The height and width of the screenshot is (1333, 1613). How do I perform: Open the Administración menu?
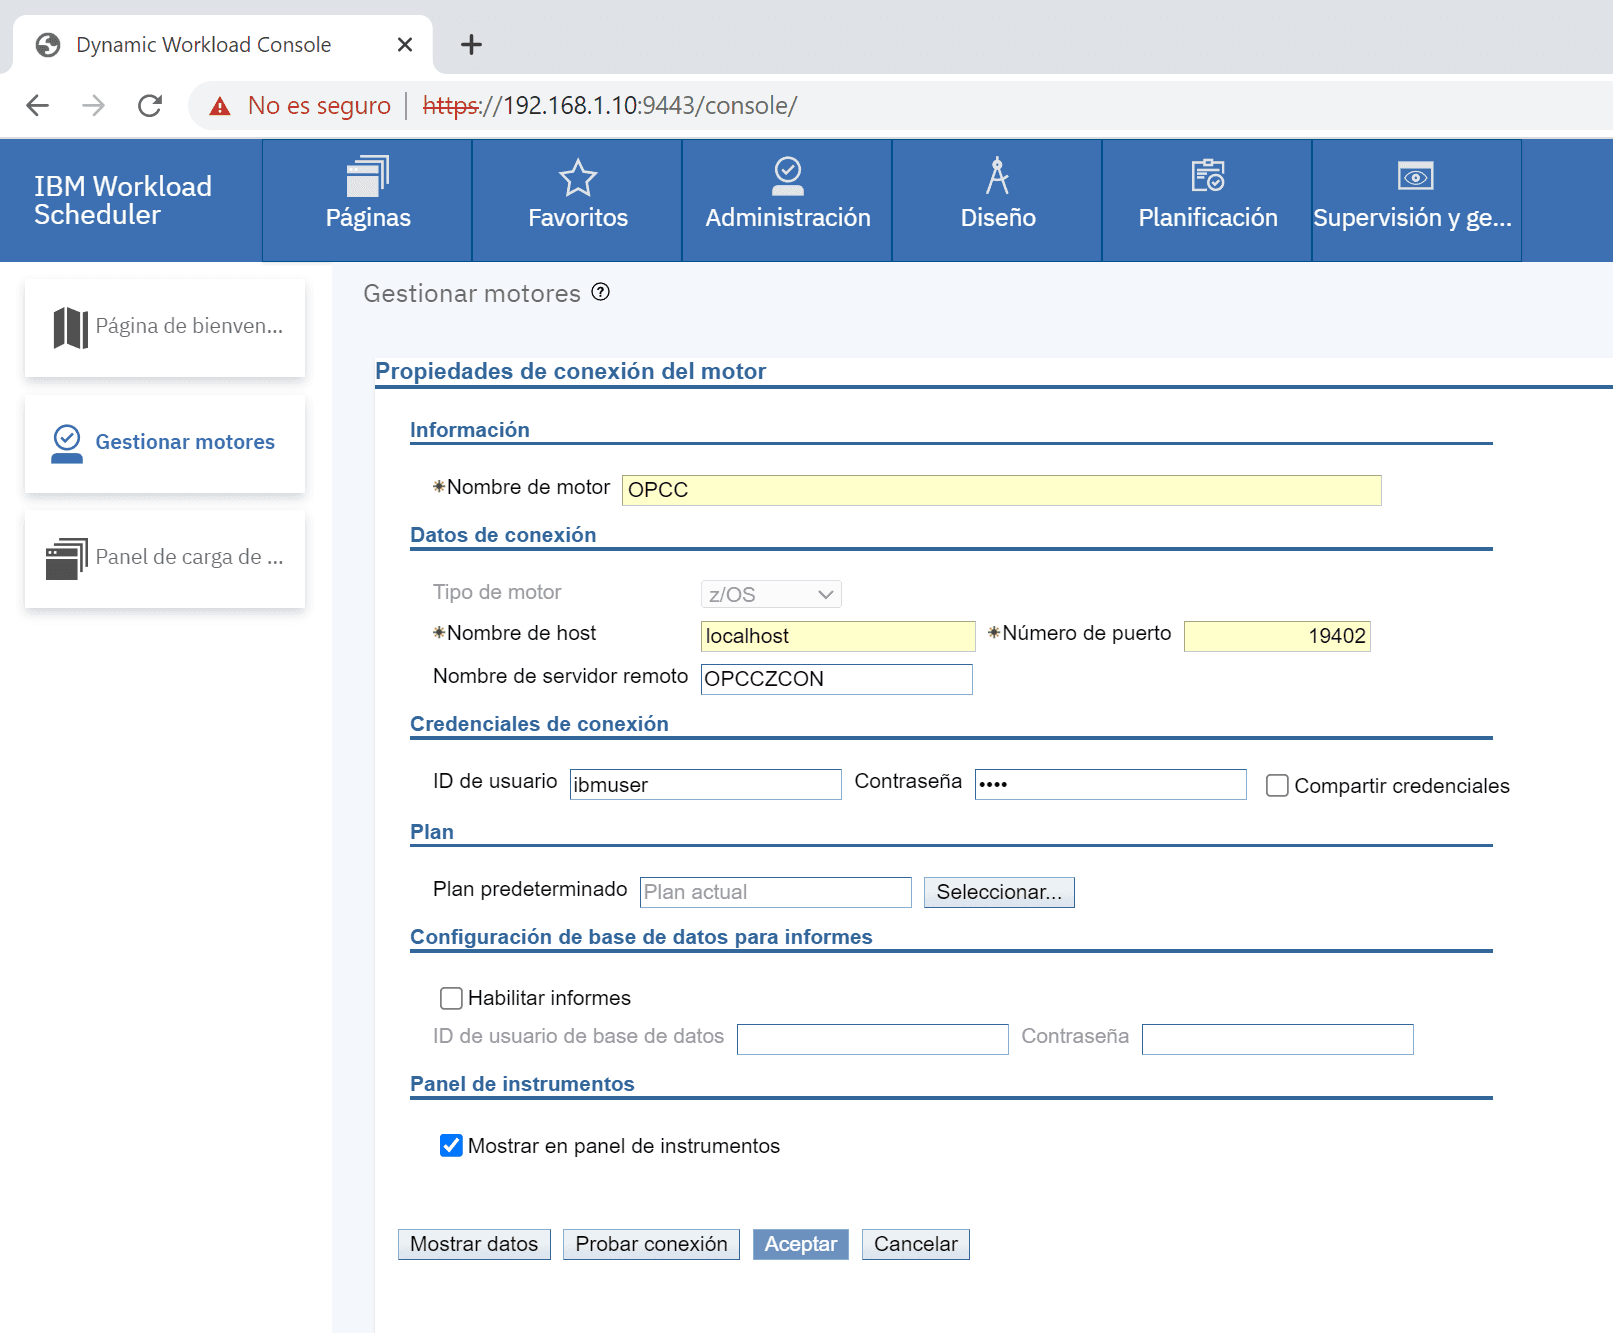pos(787,200)
